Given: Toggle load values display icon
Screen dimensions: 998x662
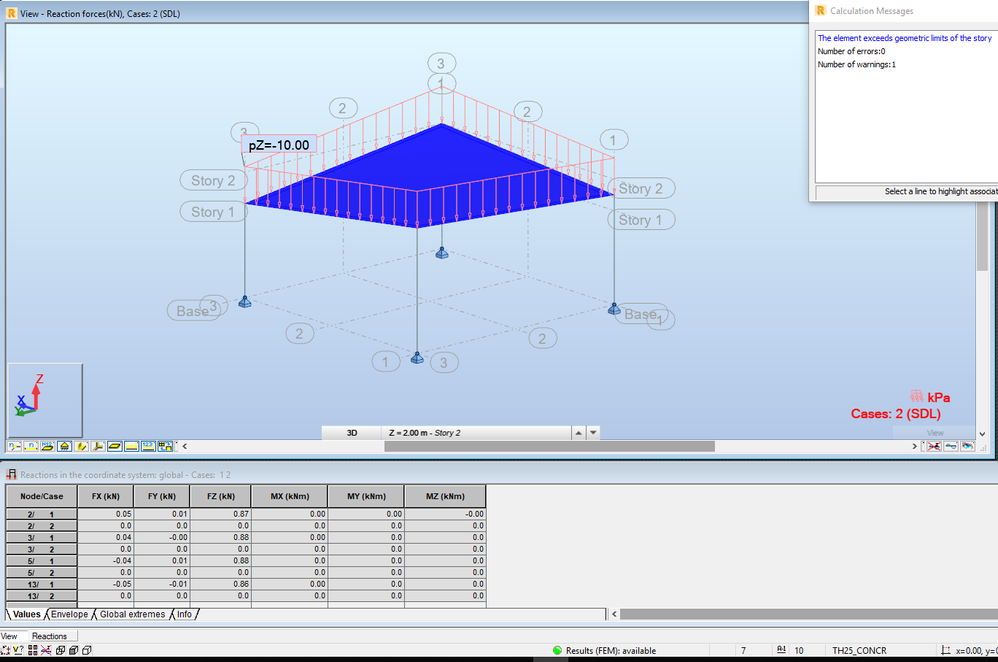Looking at the screenshot, I should [x=148, y=446].
